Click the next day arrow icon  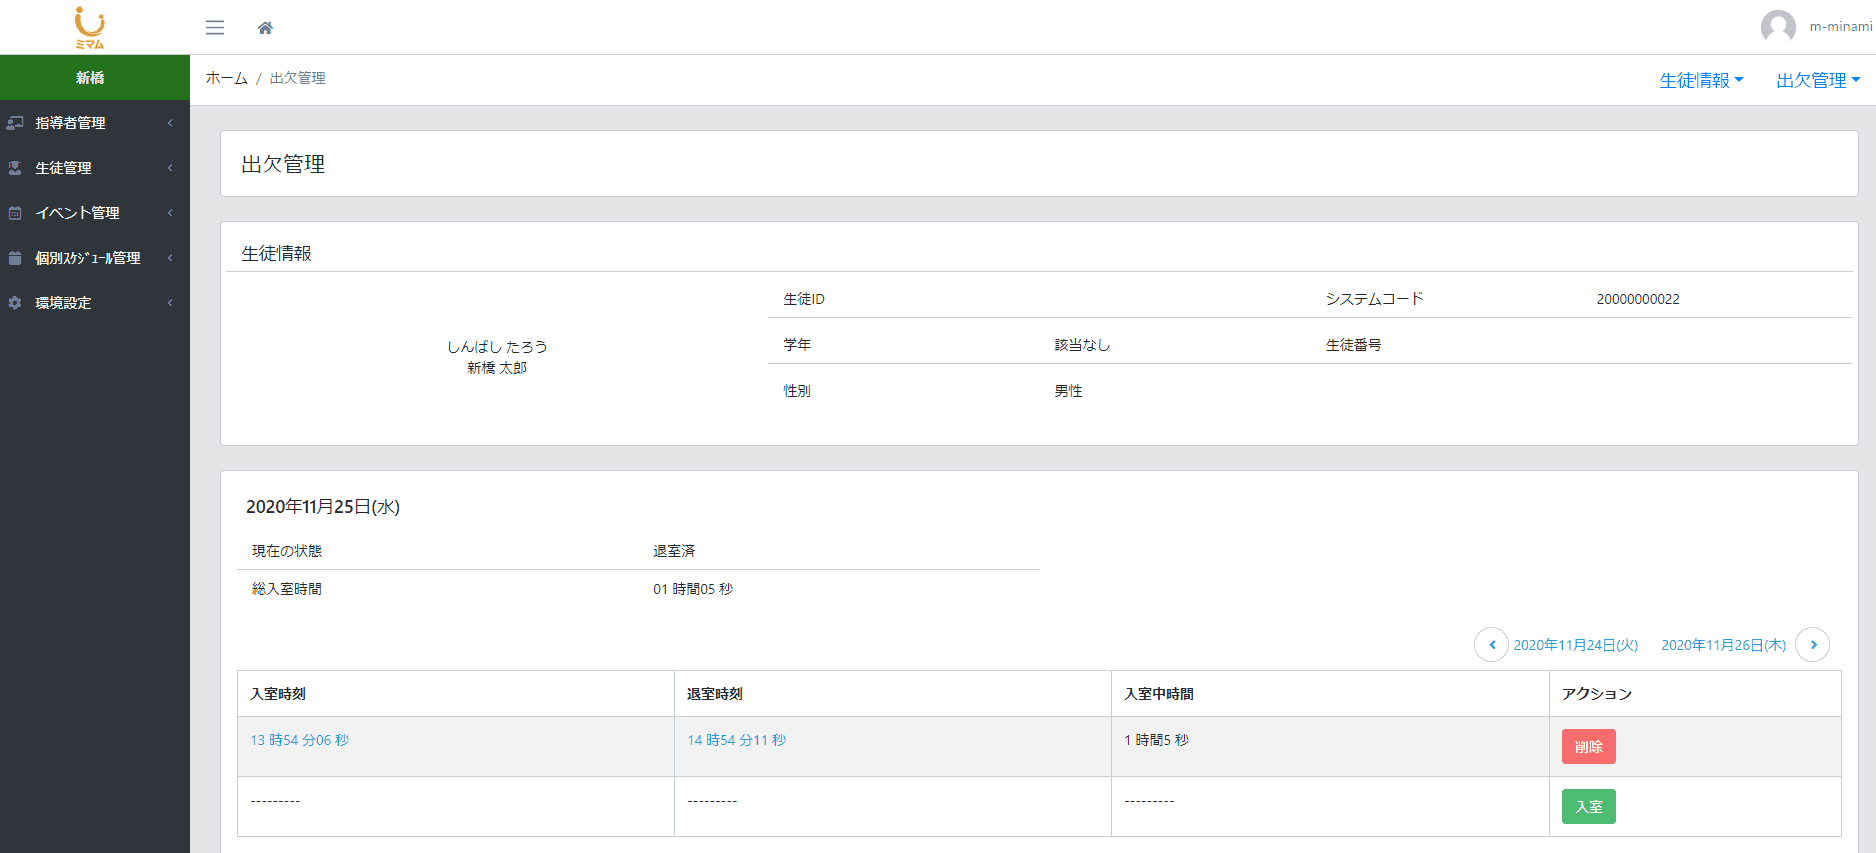[x=1812, y=645]
